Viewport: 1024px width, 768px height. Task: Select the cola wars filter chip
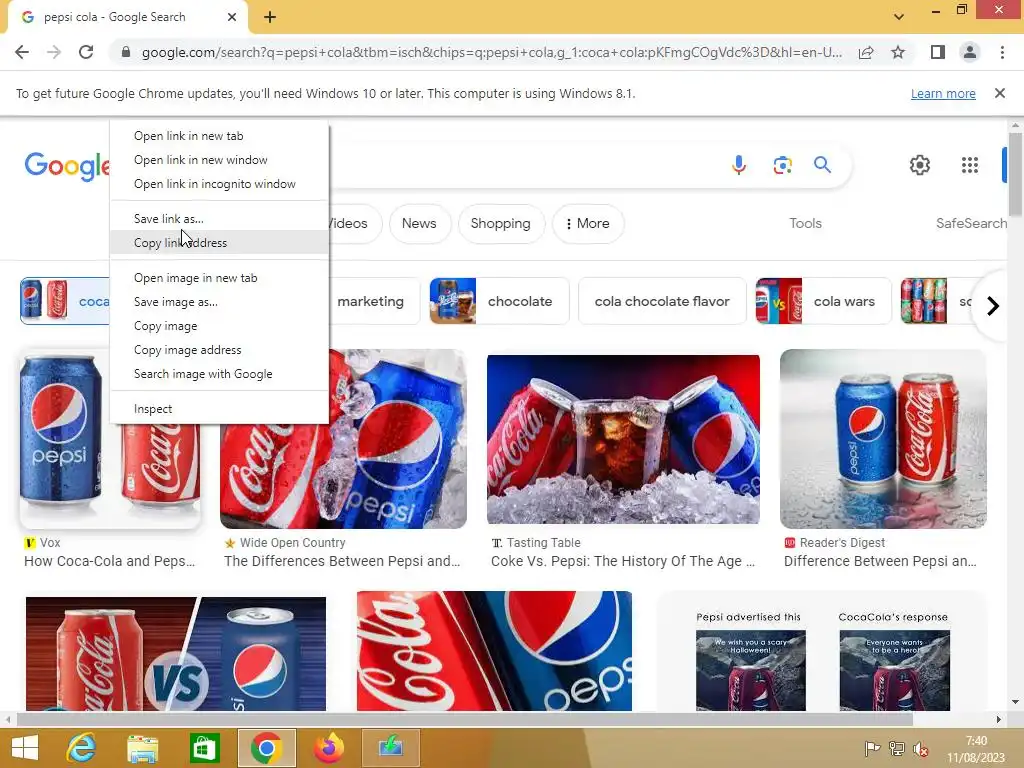pos(823,301)
